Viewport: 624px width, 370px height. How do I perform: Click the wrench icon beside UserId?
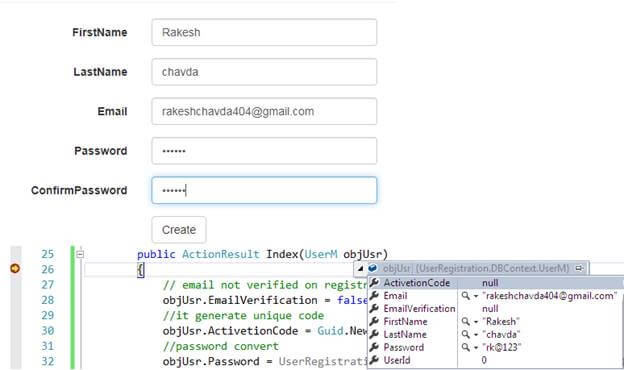(374, 360)
